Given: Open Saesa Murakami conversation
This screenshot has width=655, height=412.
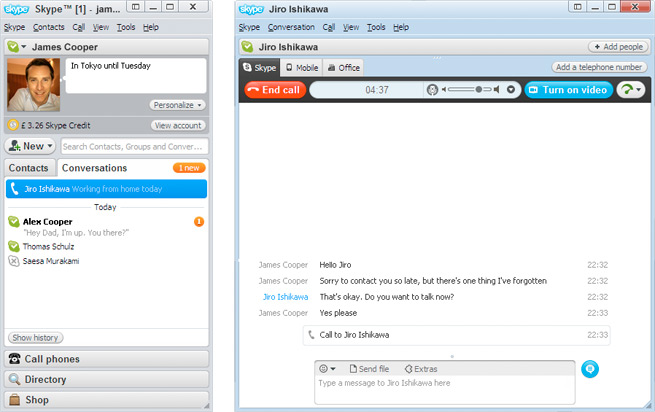Looking at the screenshot, I should click(107, 261).
